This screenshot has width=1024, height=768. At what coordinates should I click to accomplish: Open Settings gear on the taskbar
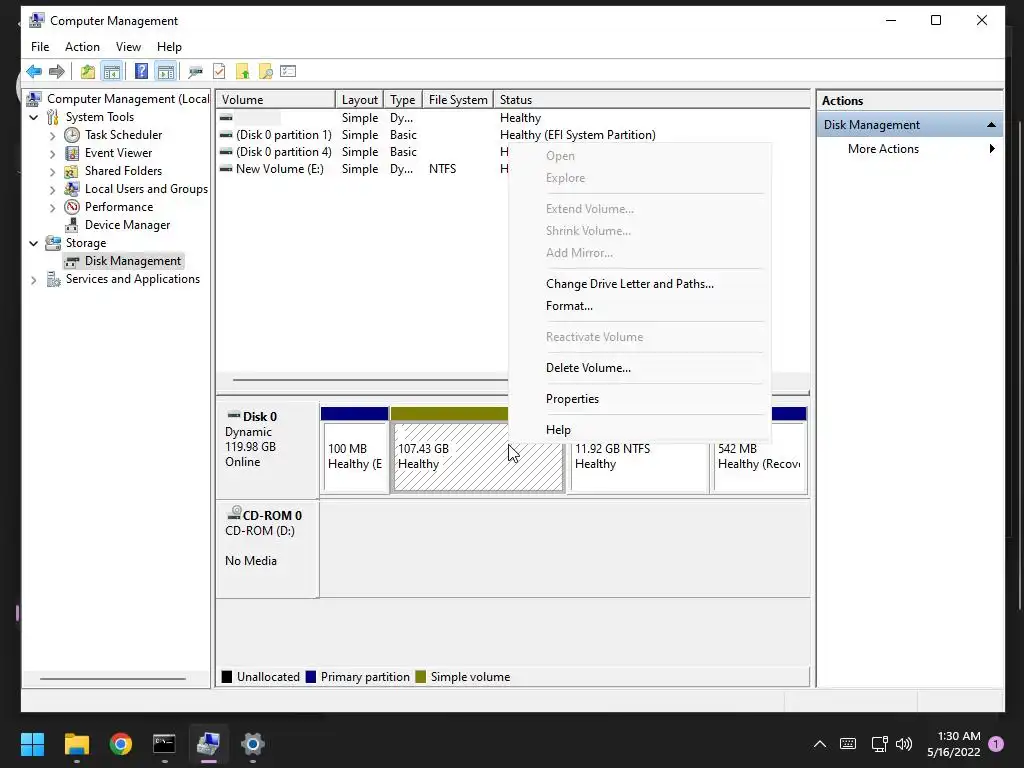[253, 744]
